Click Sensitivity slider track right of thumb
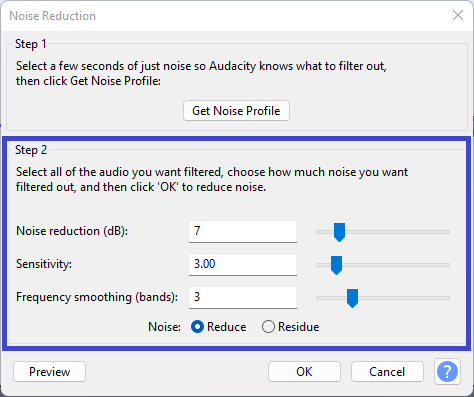Image resolution: width=474 pixels, height=397 pixels. 396,265
